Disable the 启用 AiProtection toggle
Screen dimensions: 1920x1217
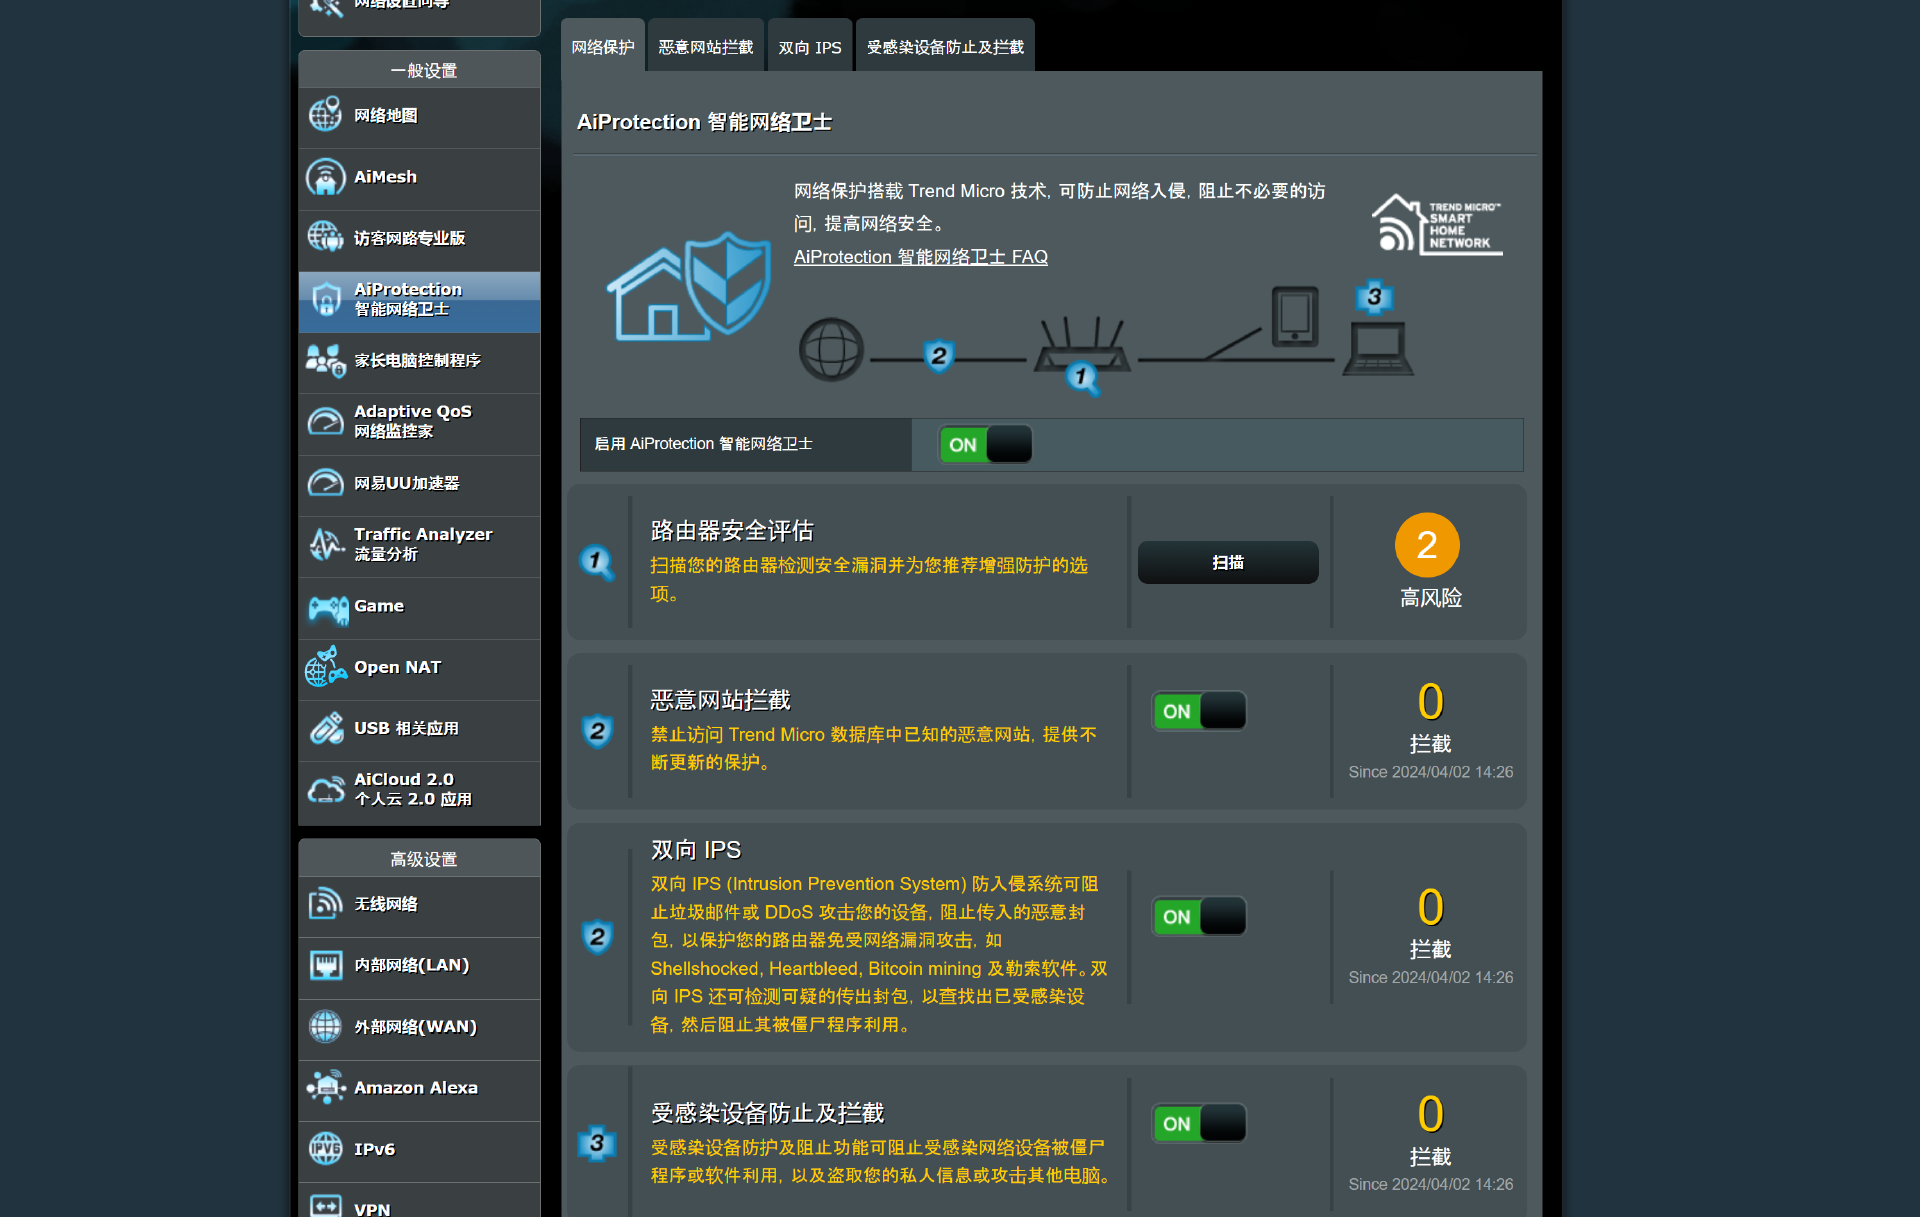[984, 444]
